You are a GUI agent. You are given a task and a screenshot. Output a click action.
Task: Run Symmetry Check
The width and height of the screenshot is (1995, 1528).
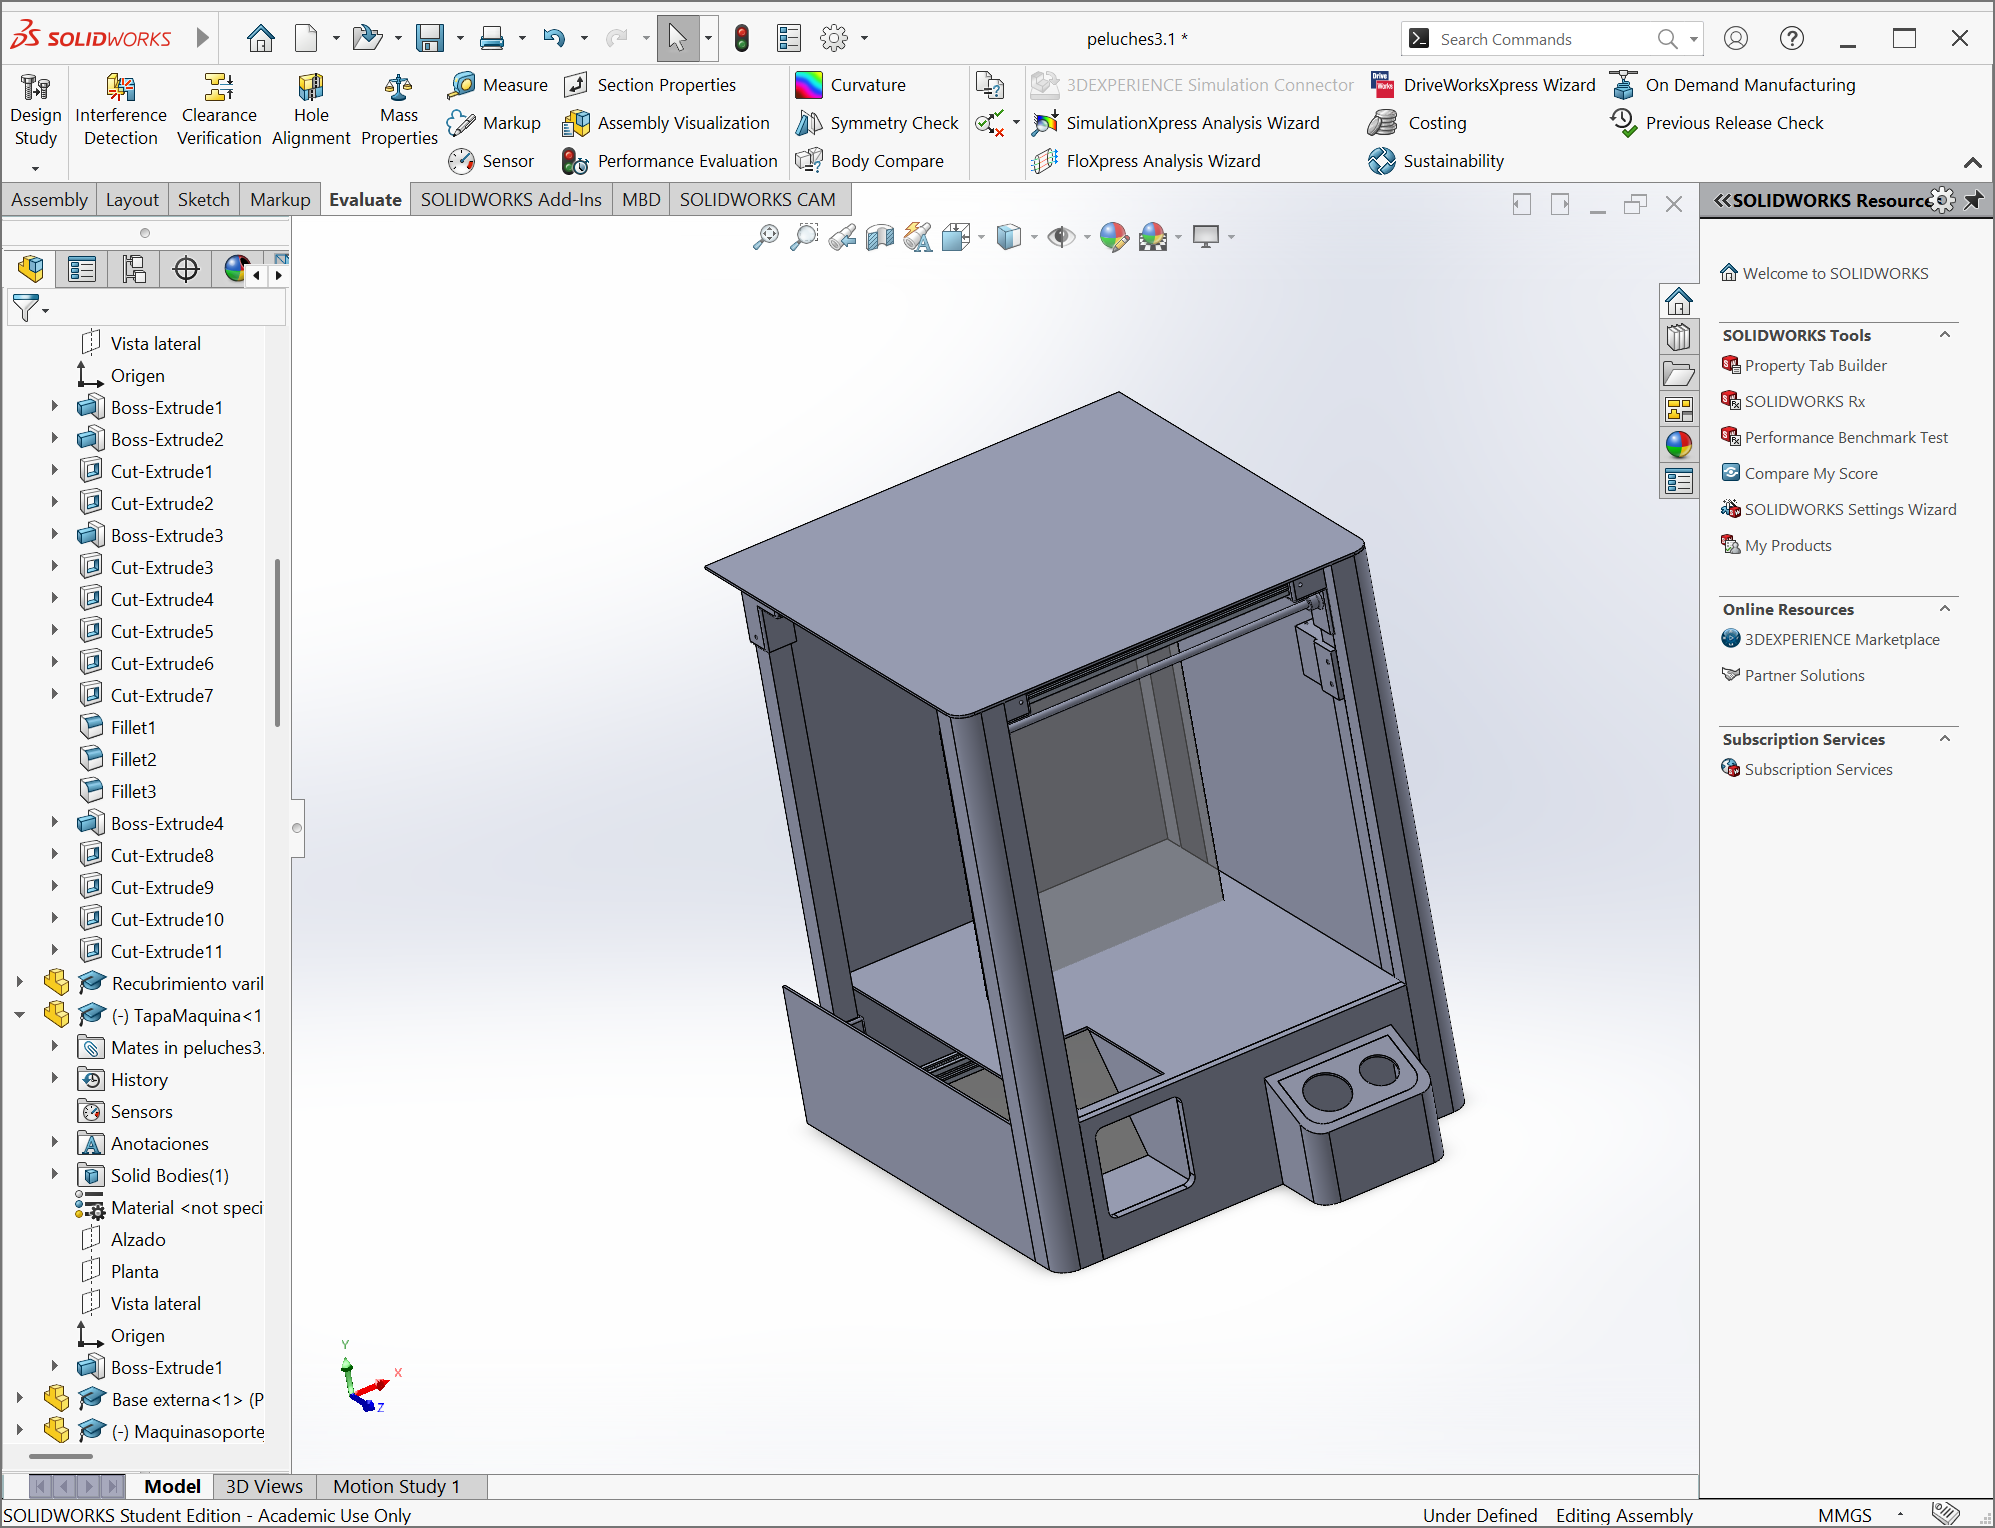tap(877, 123)
